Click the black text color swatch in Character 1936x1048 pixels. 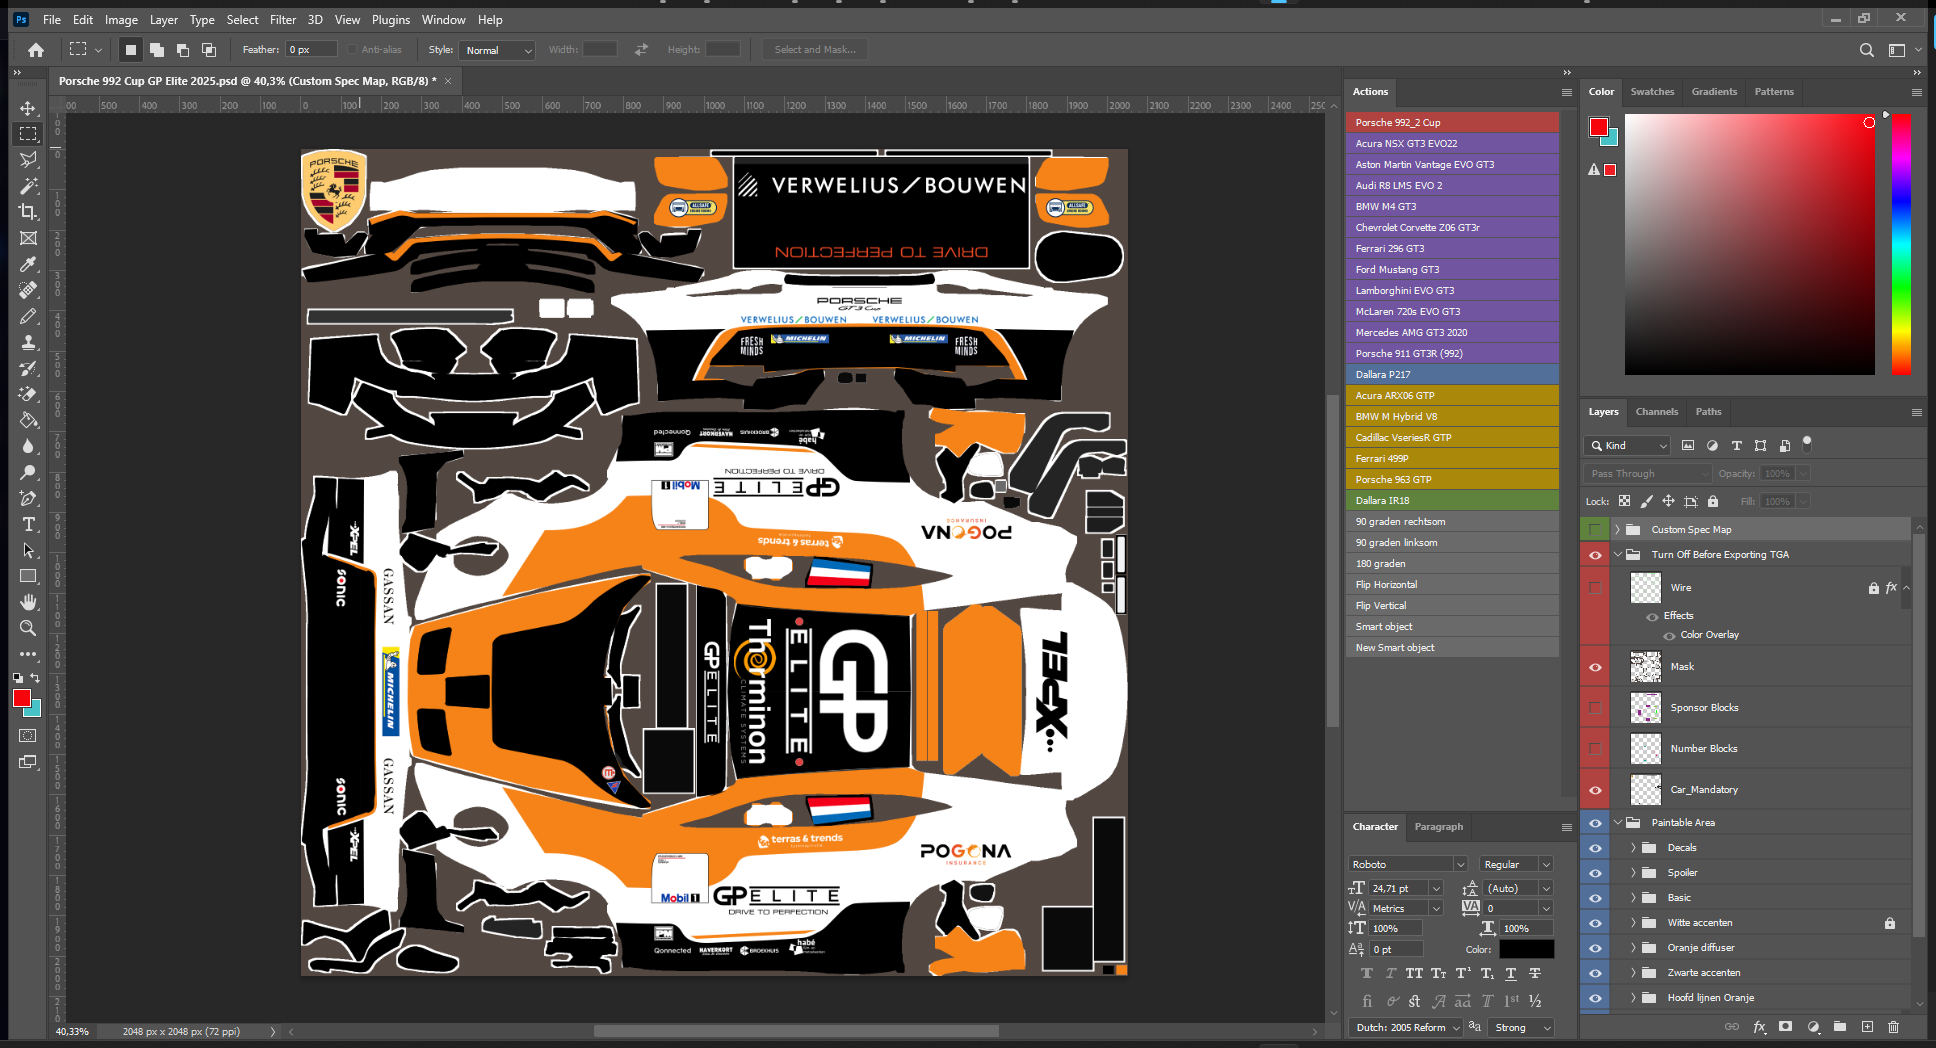click(x=1526, y=949)
